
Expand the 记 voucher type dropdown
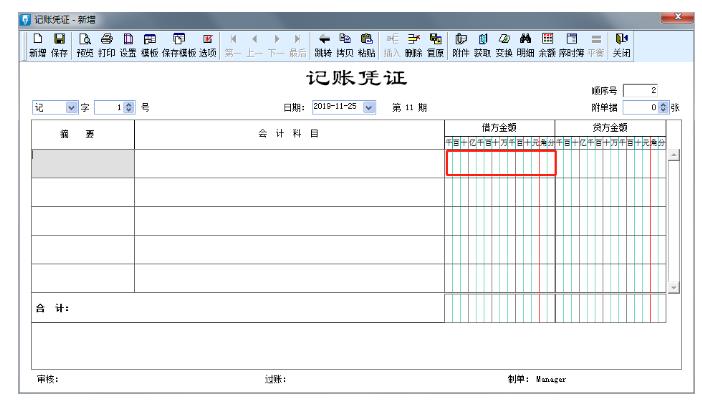coord(70,107)
